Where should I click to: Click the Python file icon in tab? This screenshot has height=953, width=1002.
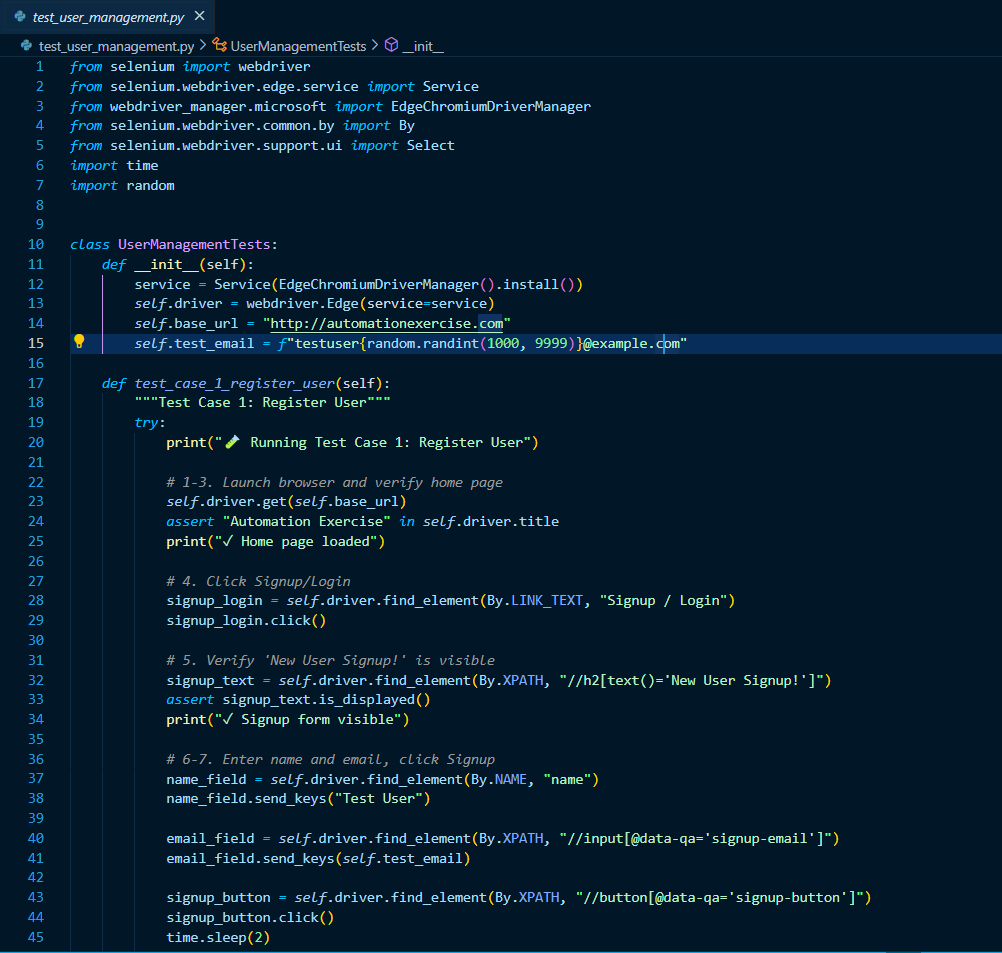(x=20, y=17)
